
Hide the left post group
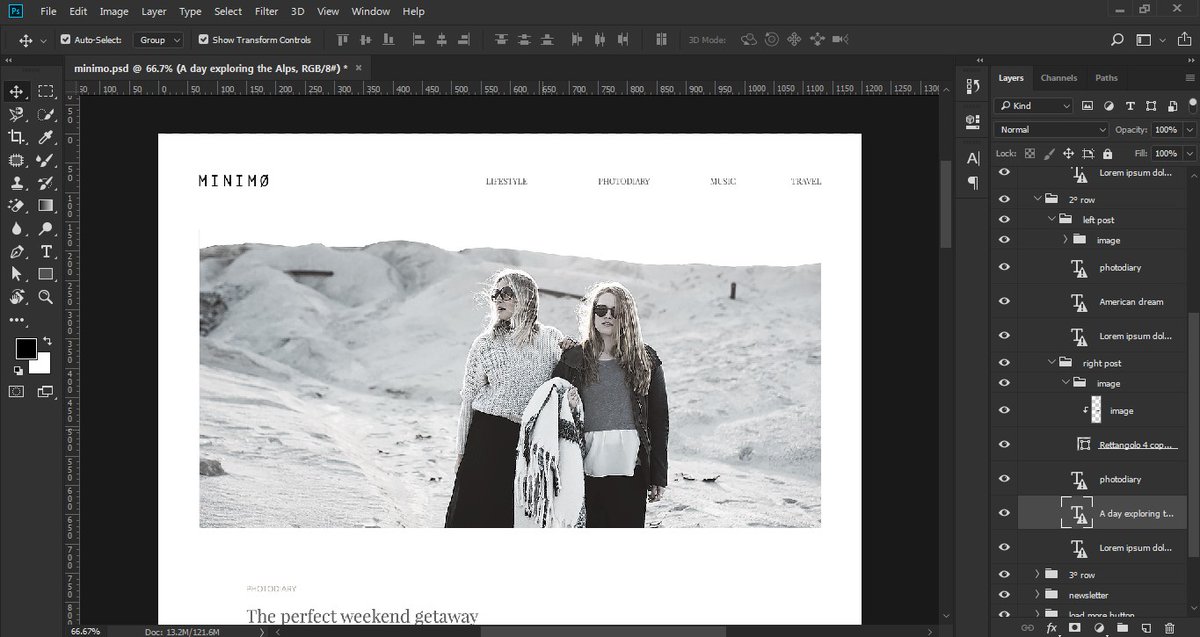coord(1004,219)
